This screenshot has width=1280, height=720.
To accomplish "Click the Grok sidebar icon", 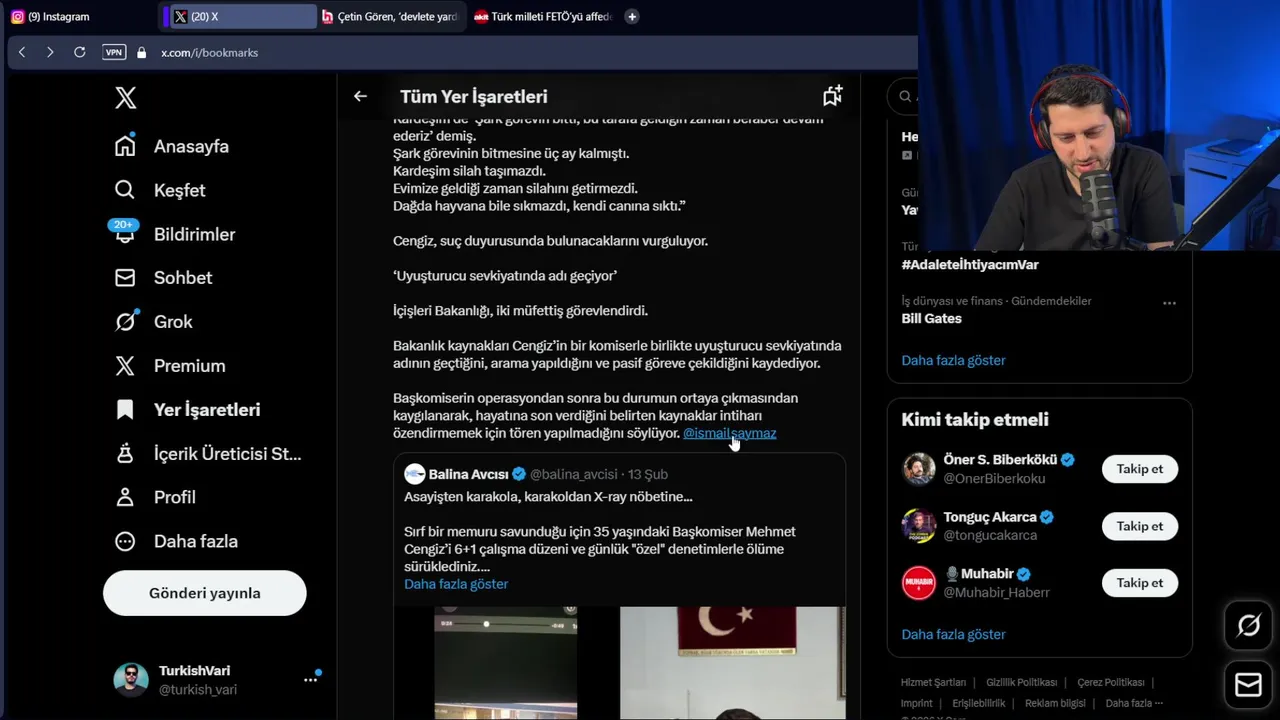I will [x=125, y=322].
